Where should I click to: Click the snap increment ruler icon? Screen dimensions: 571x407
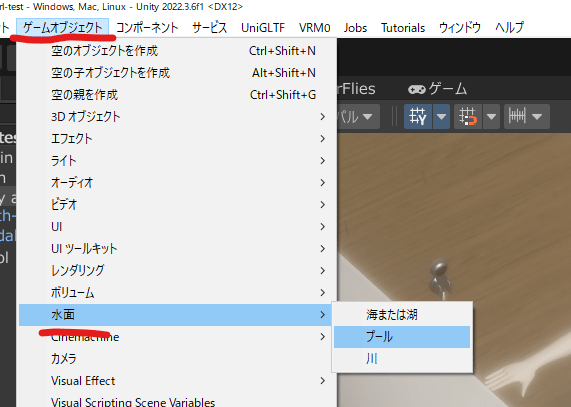[x=517, y=116]
